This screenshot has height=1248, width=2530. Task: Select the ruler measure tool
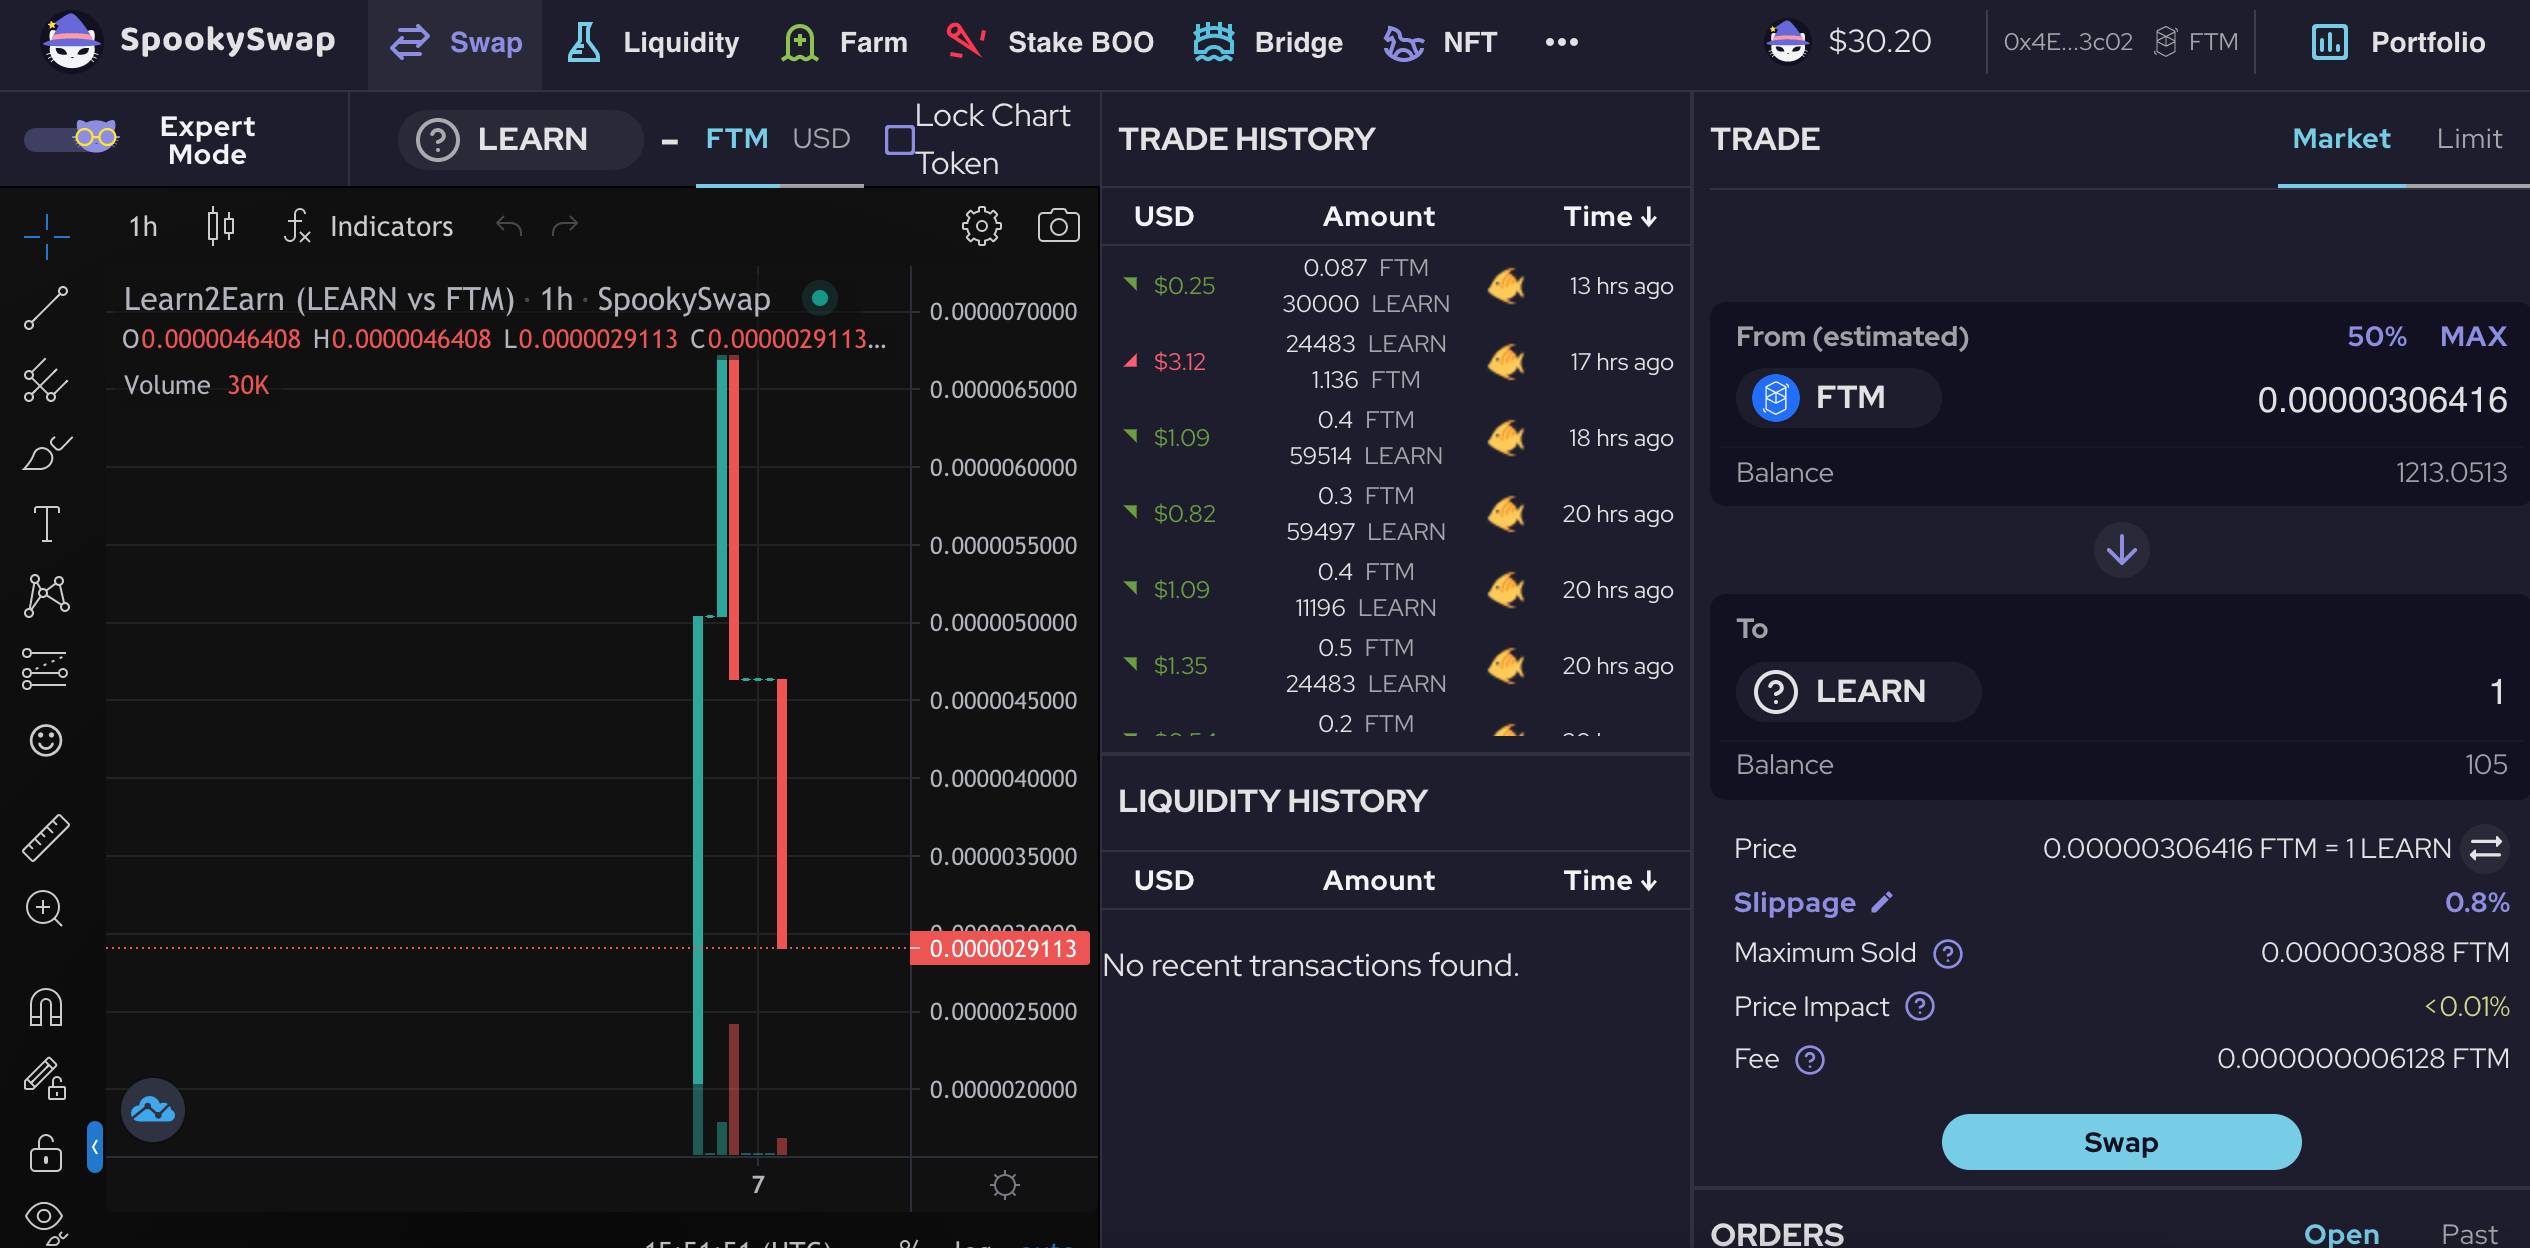pyautogui.click(x=46, y=837)
